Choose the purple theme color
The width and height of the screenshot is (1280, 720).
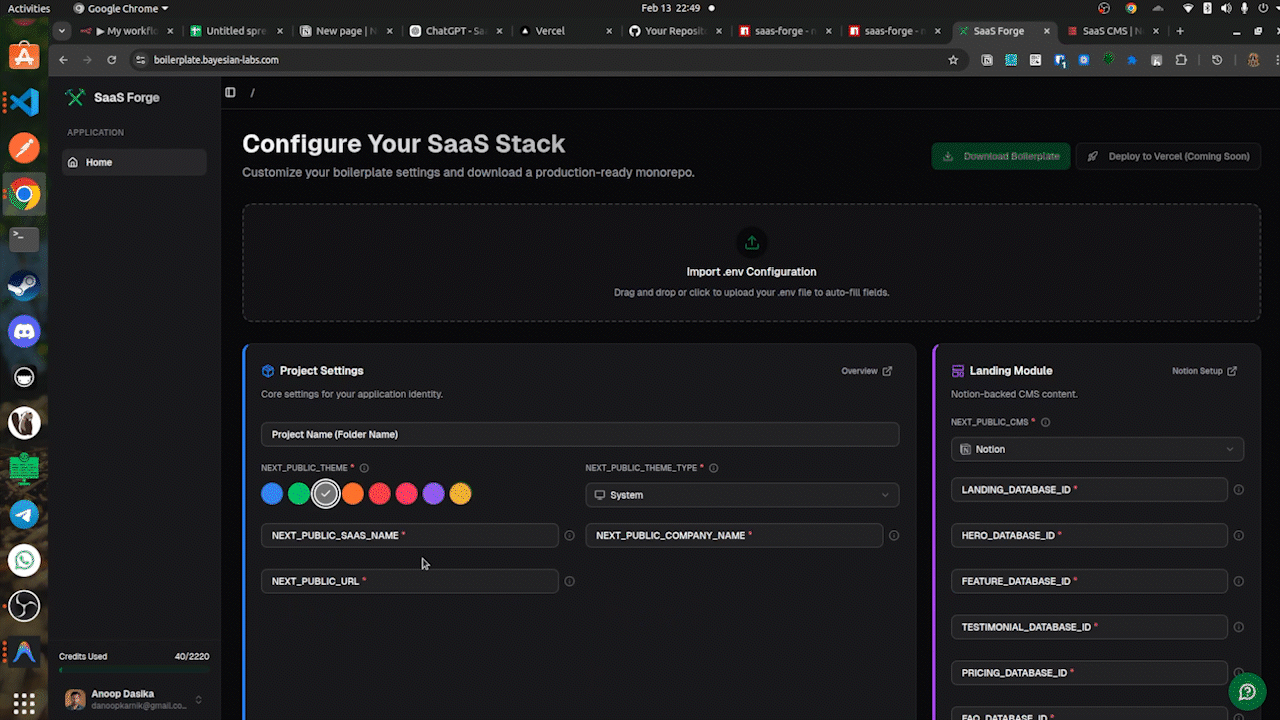point(433,494)
